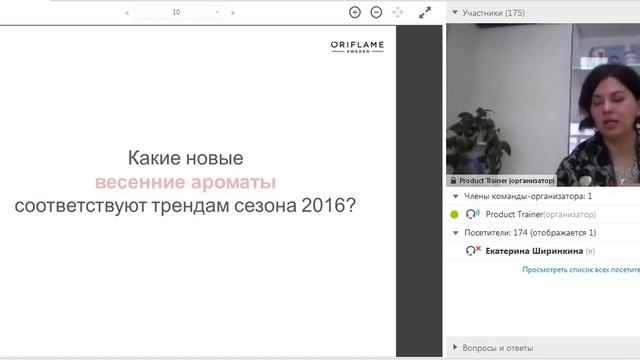Viewport: 640px width, 360px height.
Task: Zoom out with the minus icon
Action: pos(376,12)
